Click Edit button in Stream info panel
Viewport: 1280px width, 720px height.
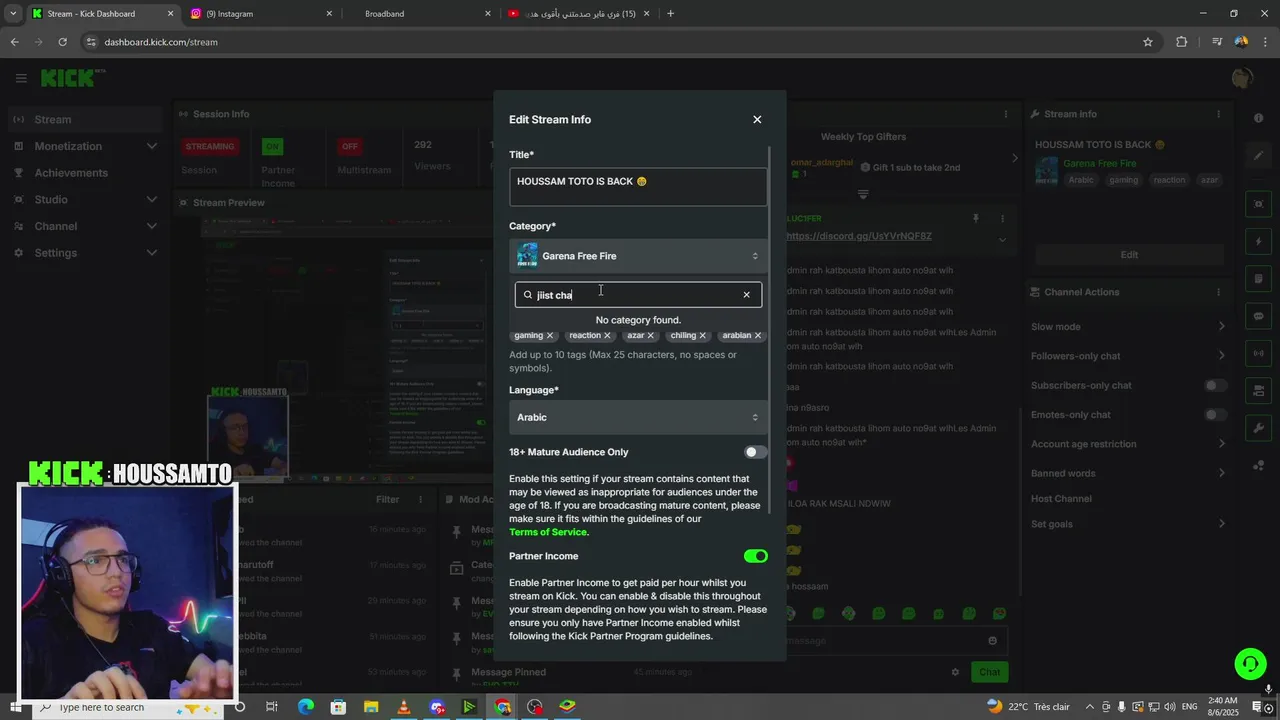1129,255
